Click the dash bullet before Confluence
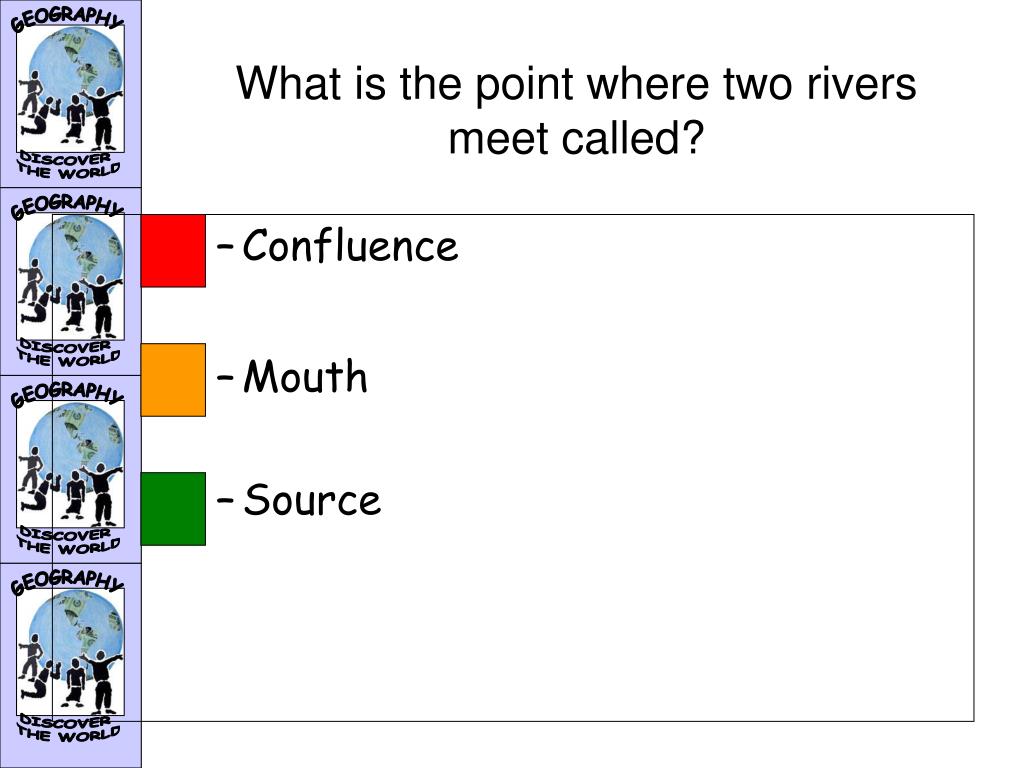The image size is (1024, 768). pyautogui.click(x=225, y=247)
